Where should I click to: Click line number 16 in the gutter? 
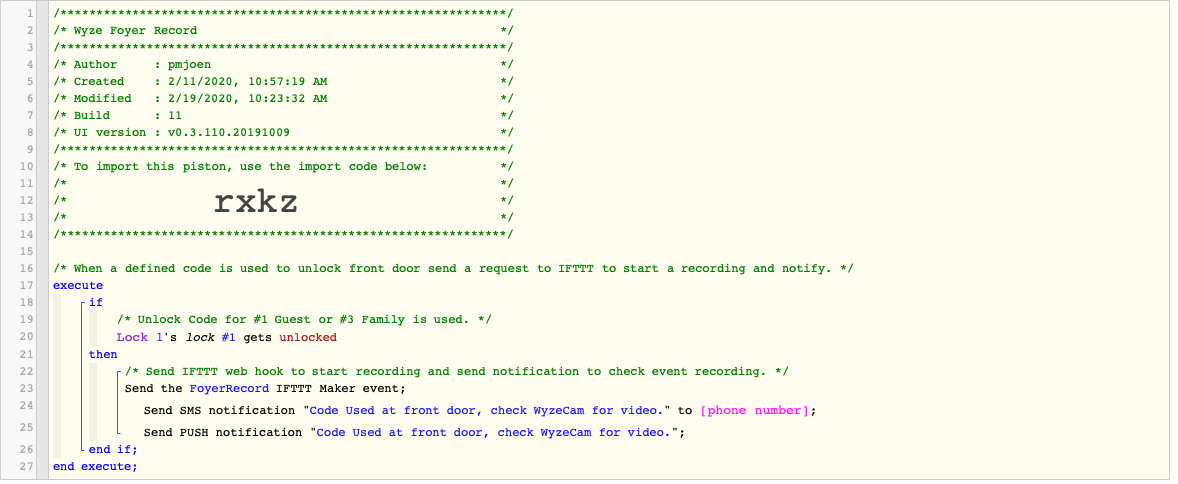(28, 268)
